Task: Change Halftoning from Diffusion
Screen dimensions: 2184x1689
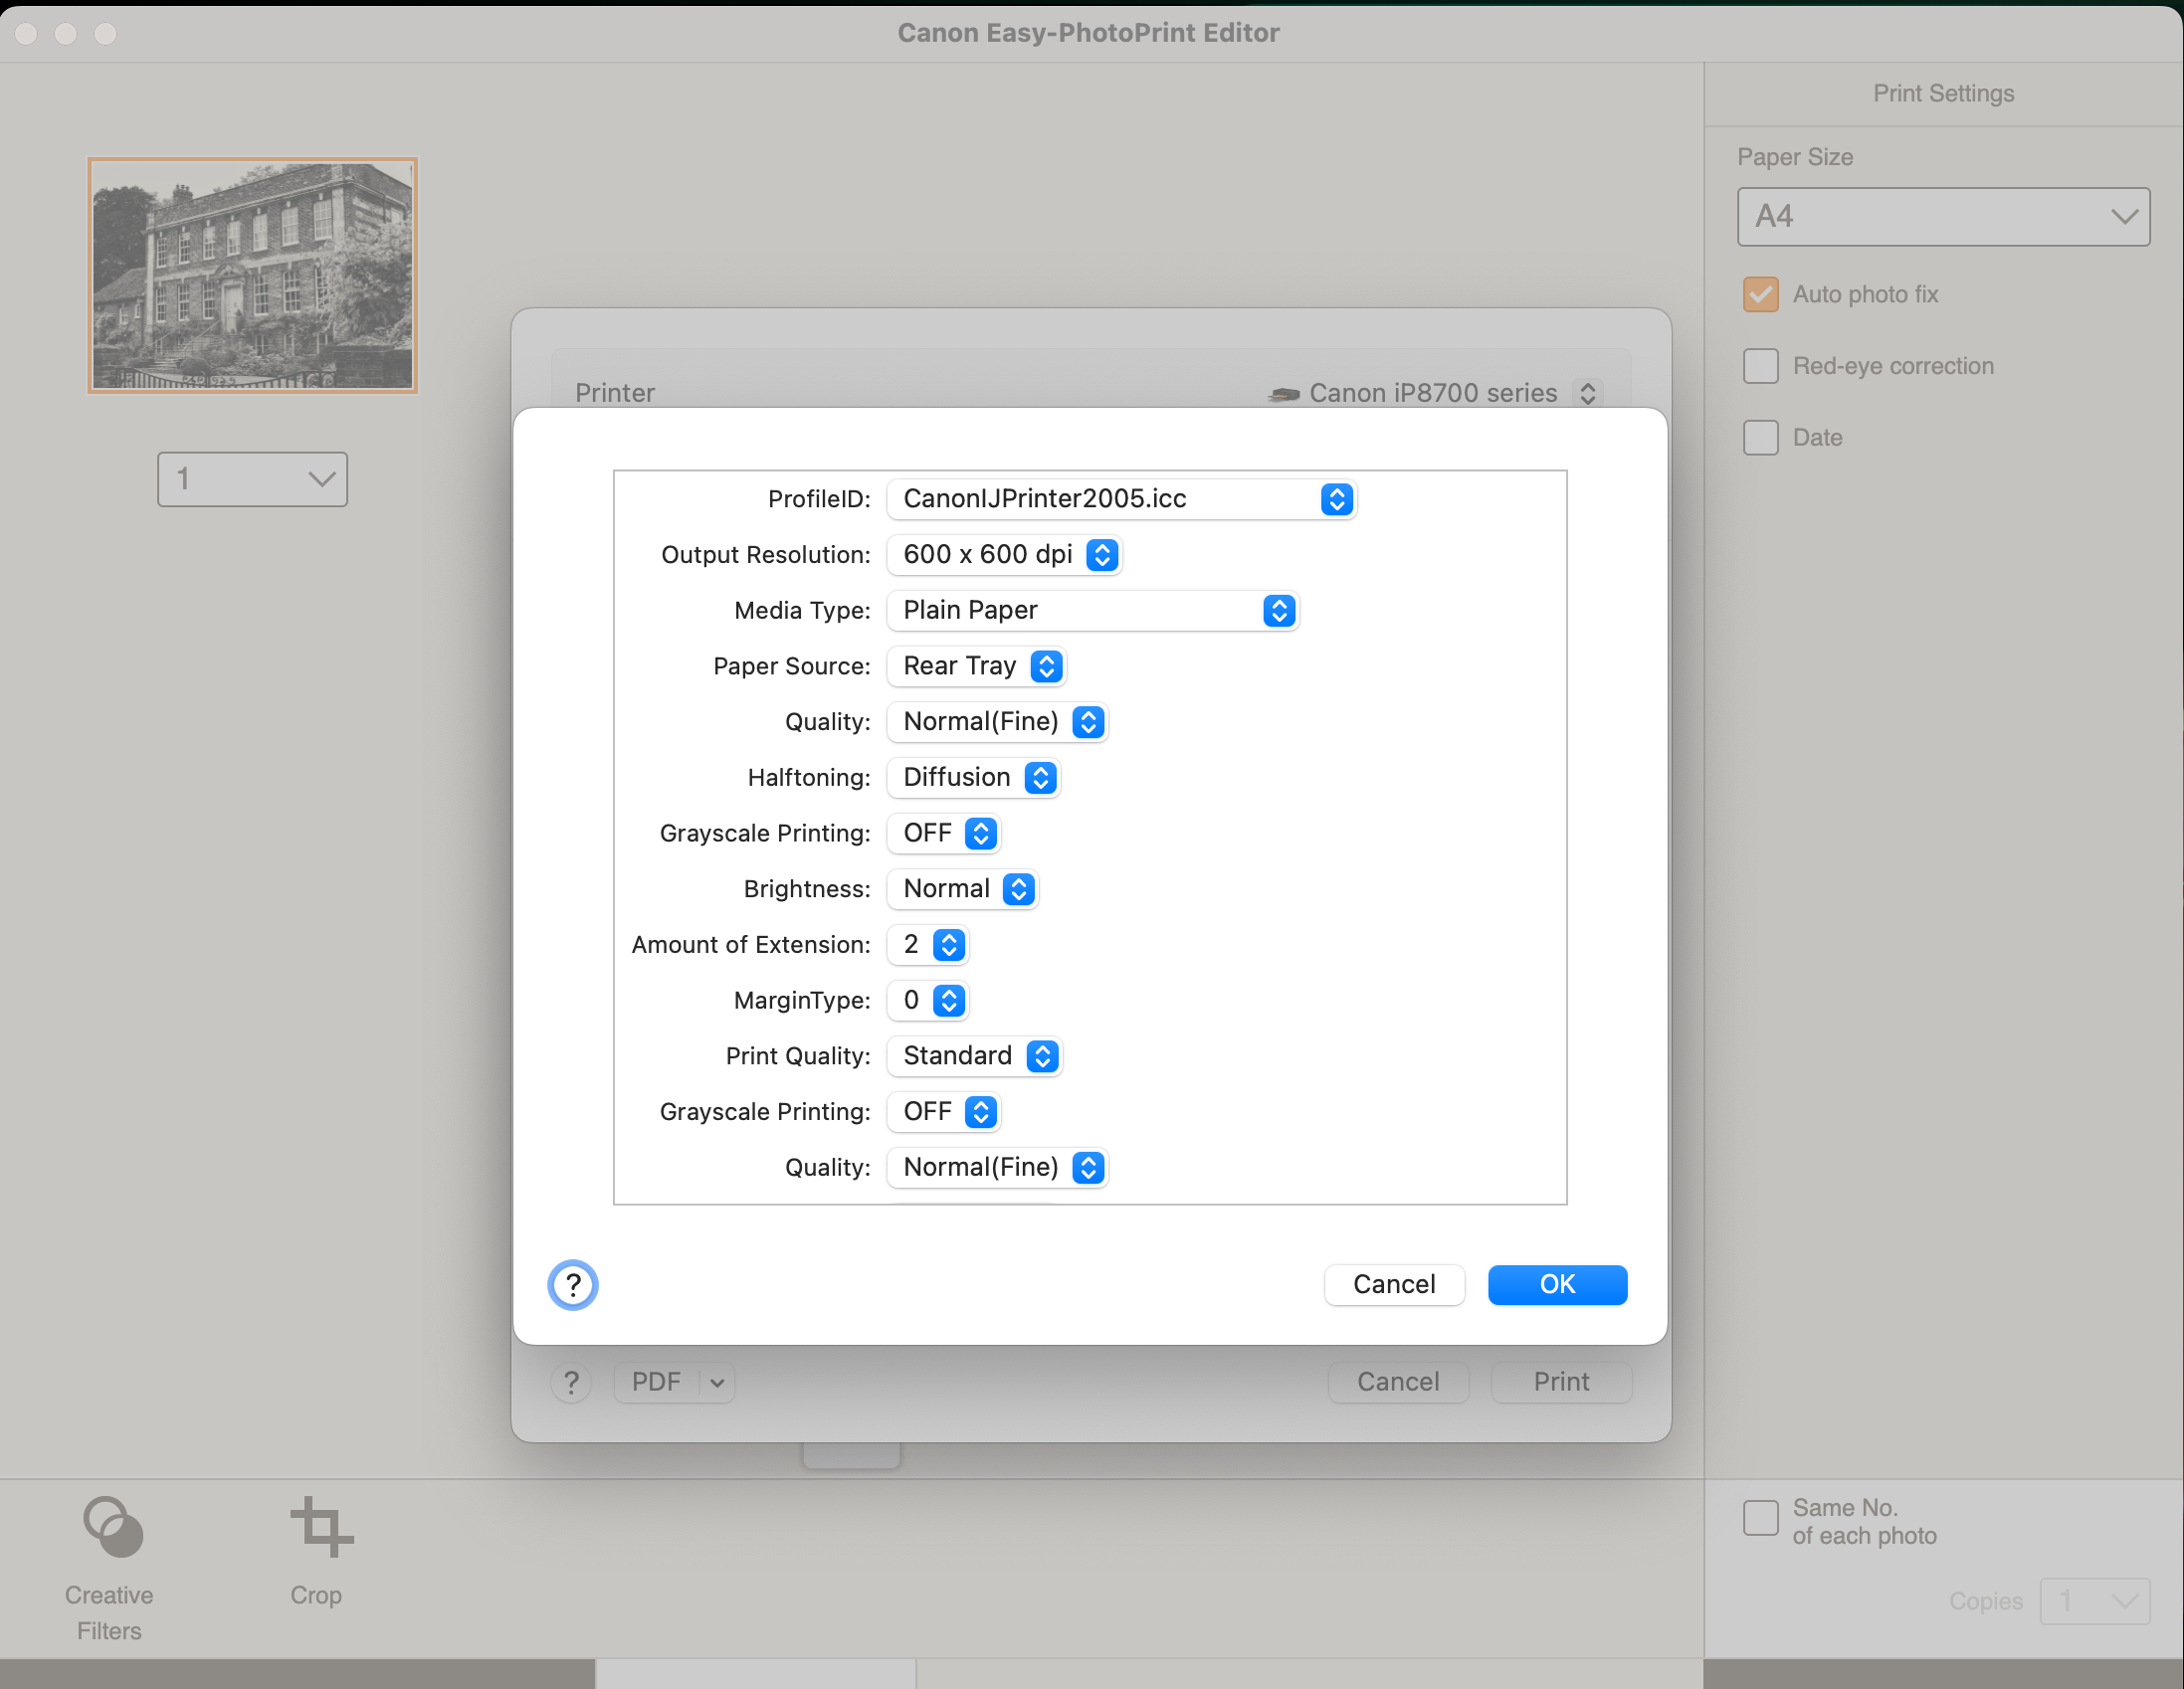Action: (973, 777)
